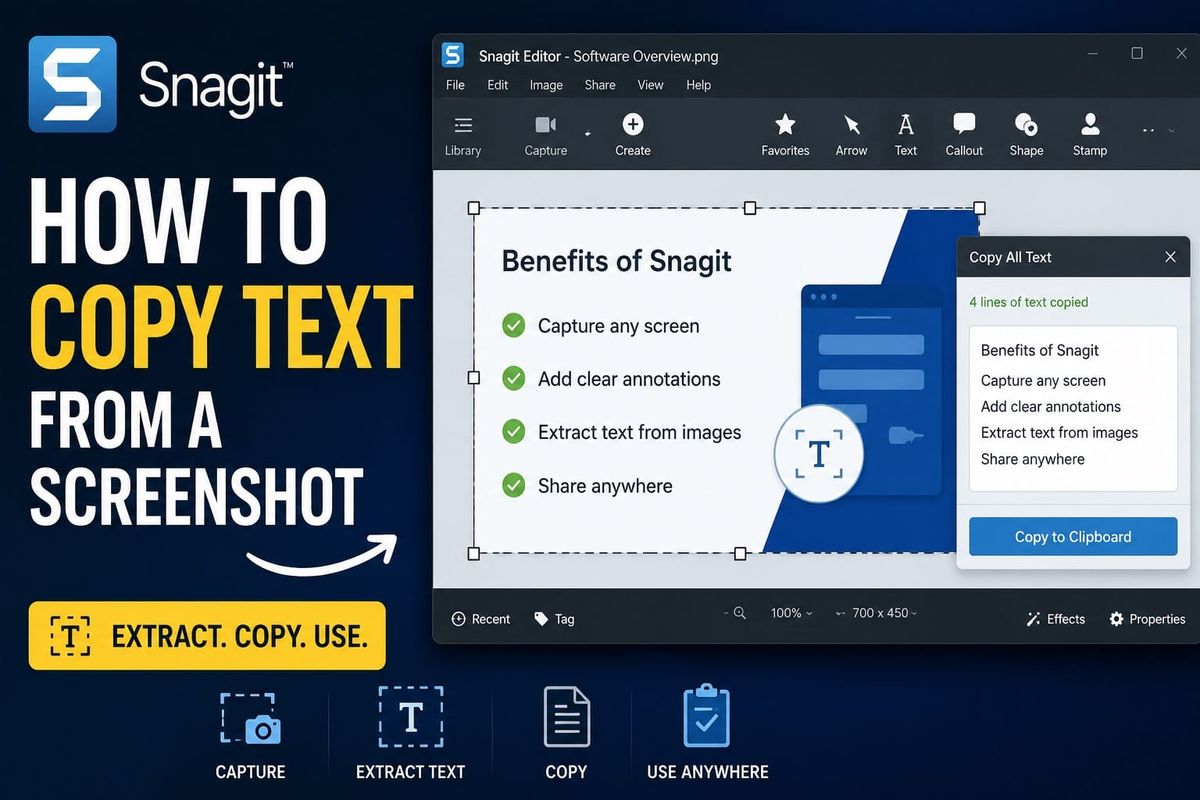Click the canvas text "Add clear annotations"
1200x800 pixels.
coord(629,379)
